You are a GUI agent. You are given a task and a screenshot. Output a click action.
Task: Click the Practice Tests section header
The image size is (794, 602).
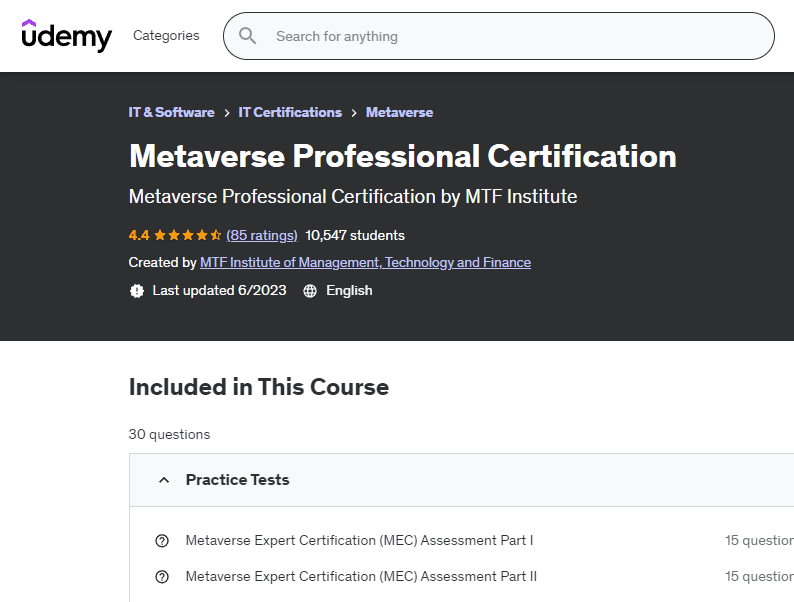point(238,480)
